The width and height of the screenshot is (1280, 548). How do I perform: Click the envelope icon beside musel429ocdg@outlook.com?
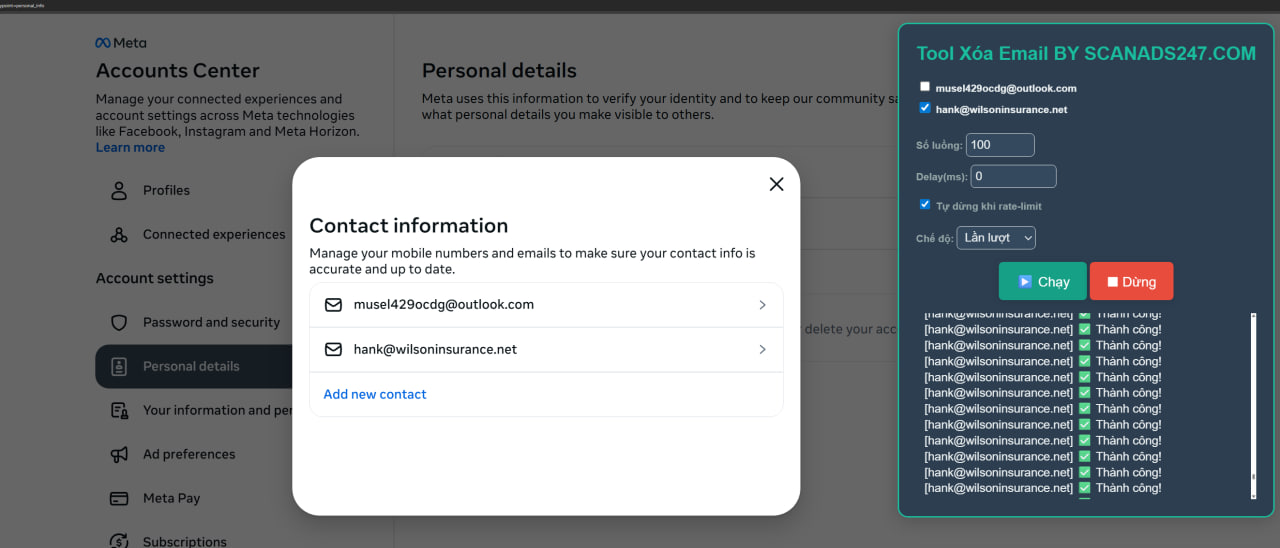[x=334, y=305]
